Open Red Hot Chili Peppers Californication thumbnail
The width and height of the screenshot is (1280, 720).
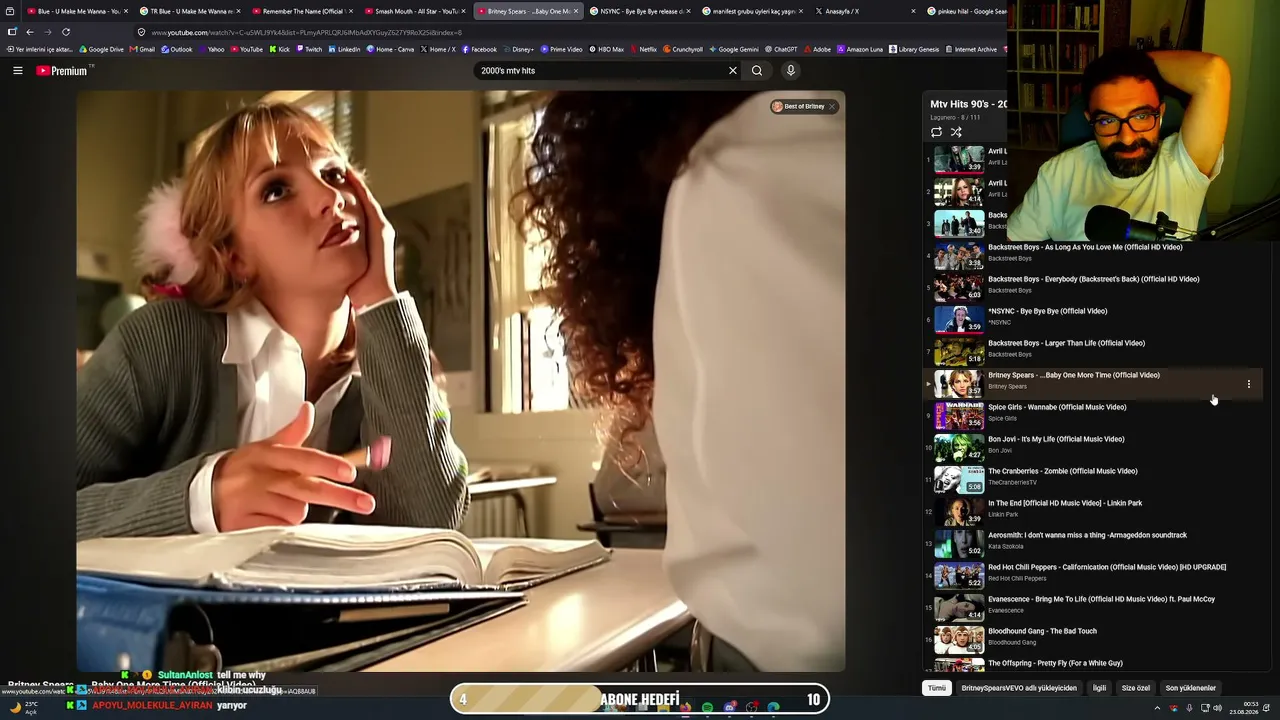click(x=959, y=576)
